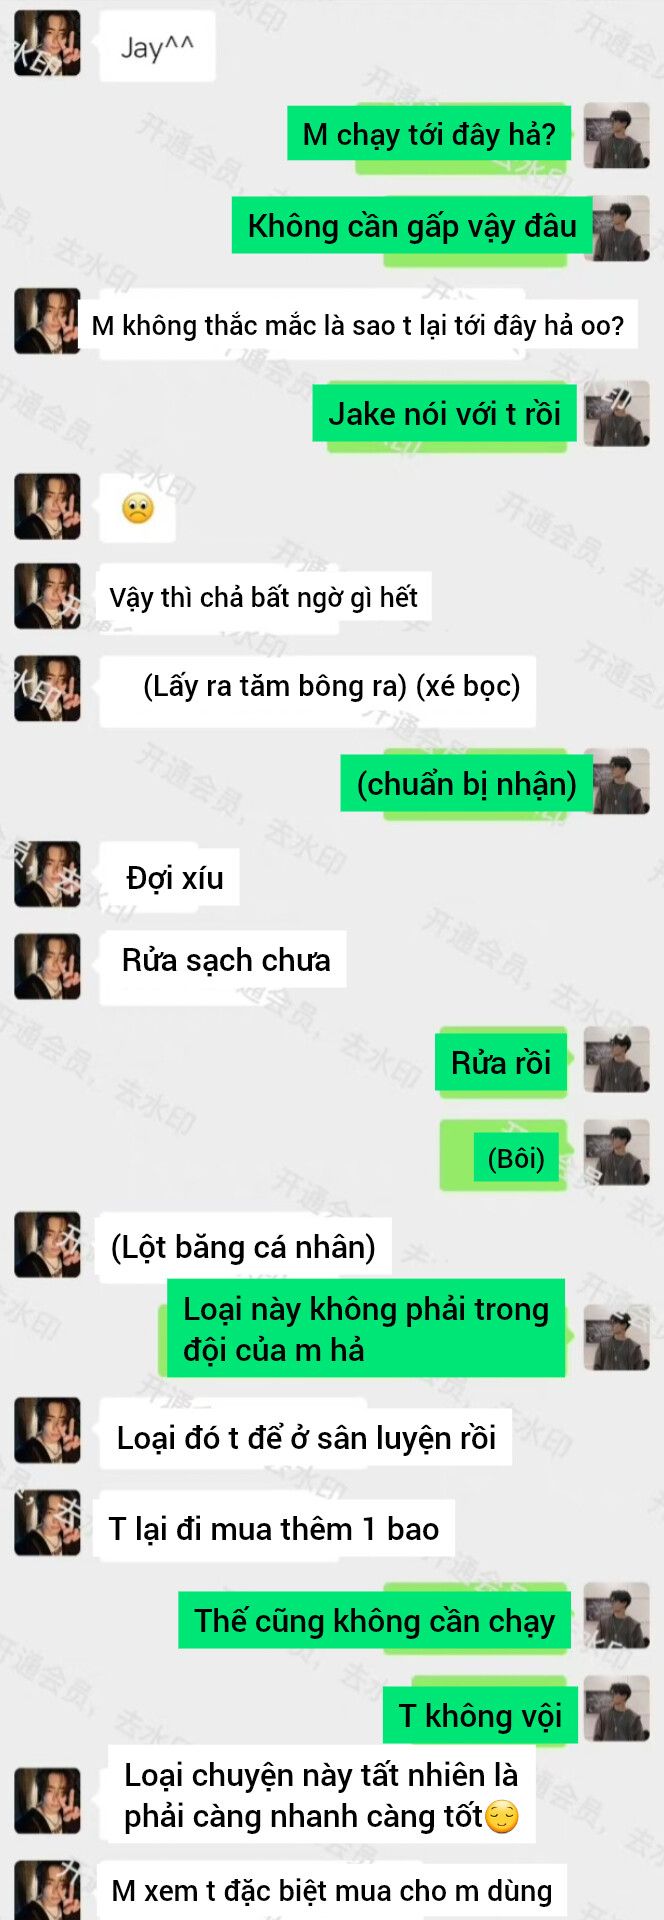
Task: Tap the relieved emoji after 'càng nhanh càng tốt'
Action: click(502, 1817)
